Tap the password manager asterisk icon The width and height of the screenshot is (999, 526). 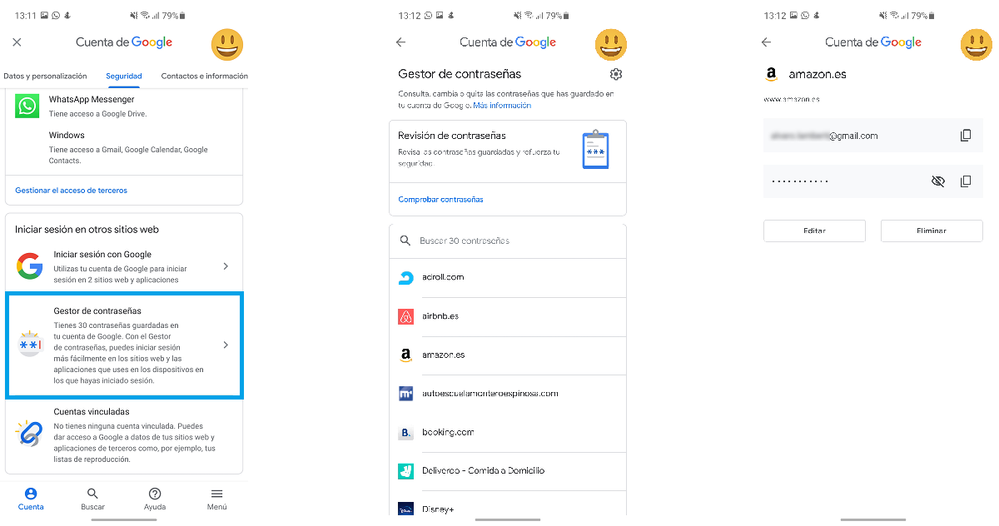click(29, 345)
